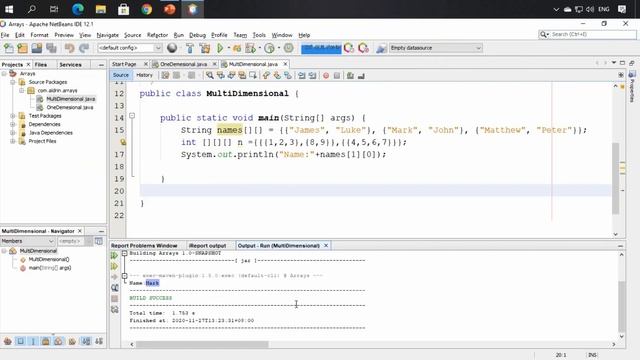Open Chrome from the taskbar
This screenshot has width=640, height=360.
click(x=147, y=9)
